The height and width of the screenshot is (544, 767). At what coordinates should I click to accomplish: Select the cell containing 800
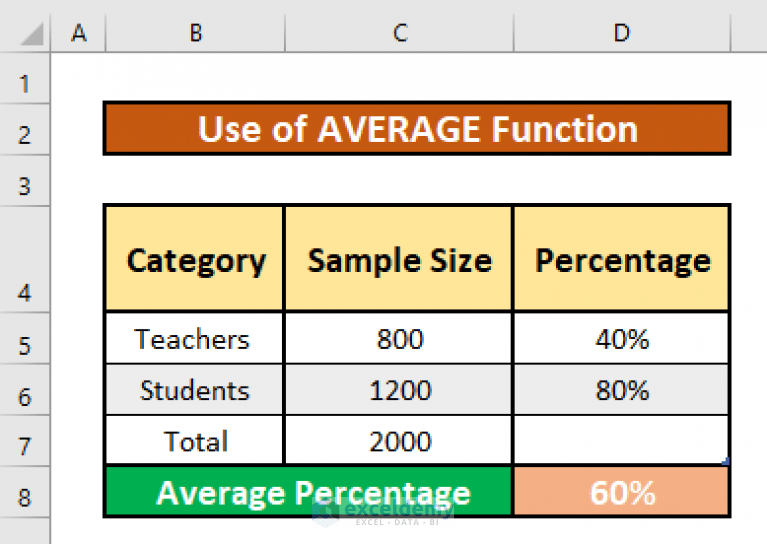click(x=399, y=339)
